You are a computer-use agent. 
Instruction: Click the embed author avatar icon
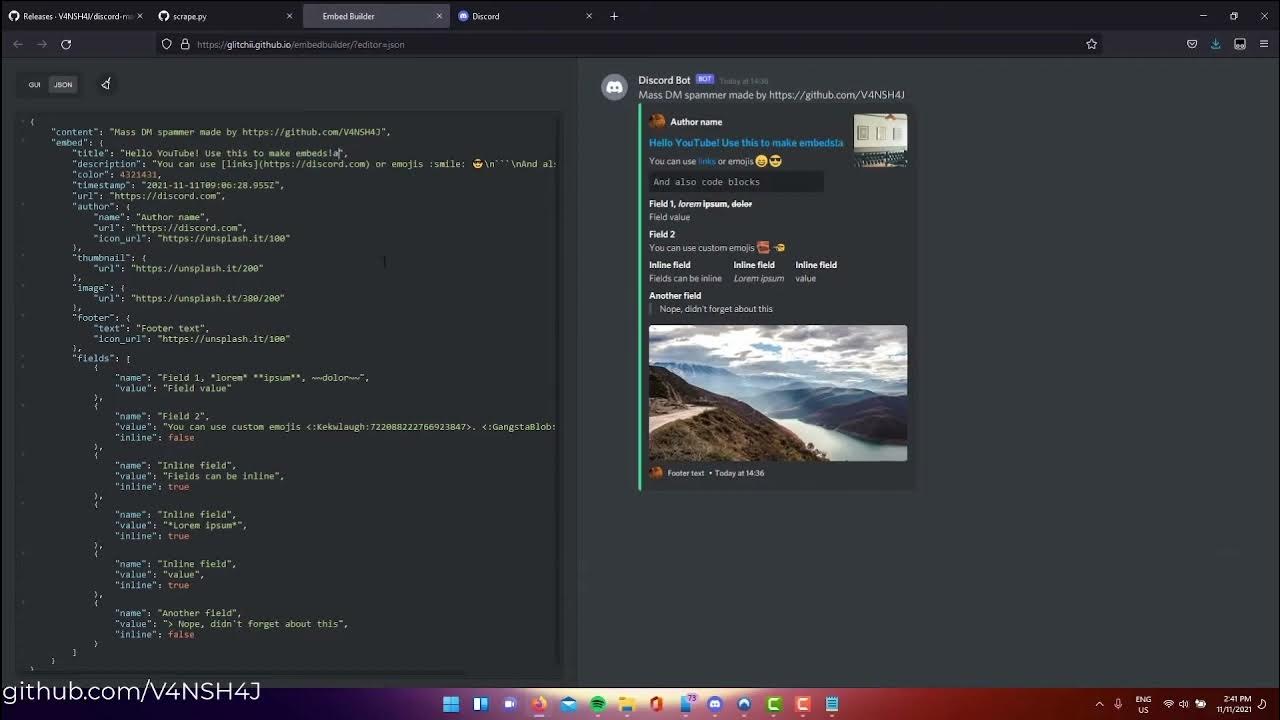[x=657, y=122]
